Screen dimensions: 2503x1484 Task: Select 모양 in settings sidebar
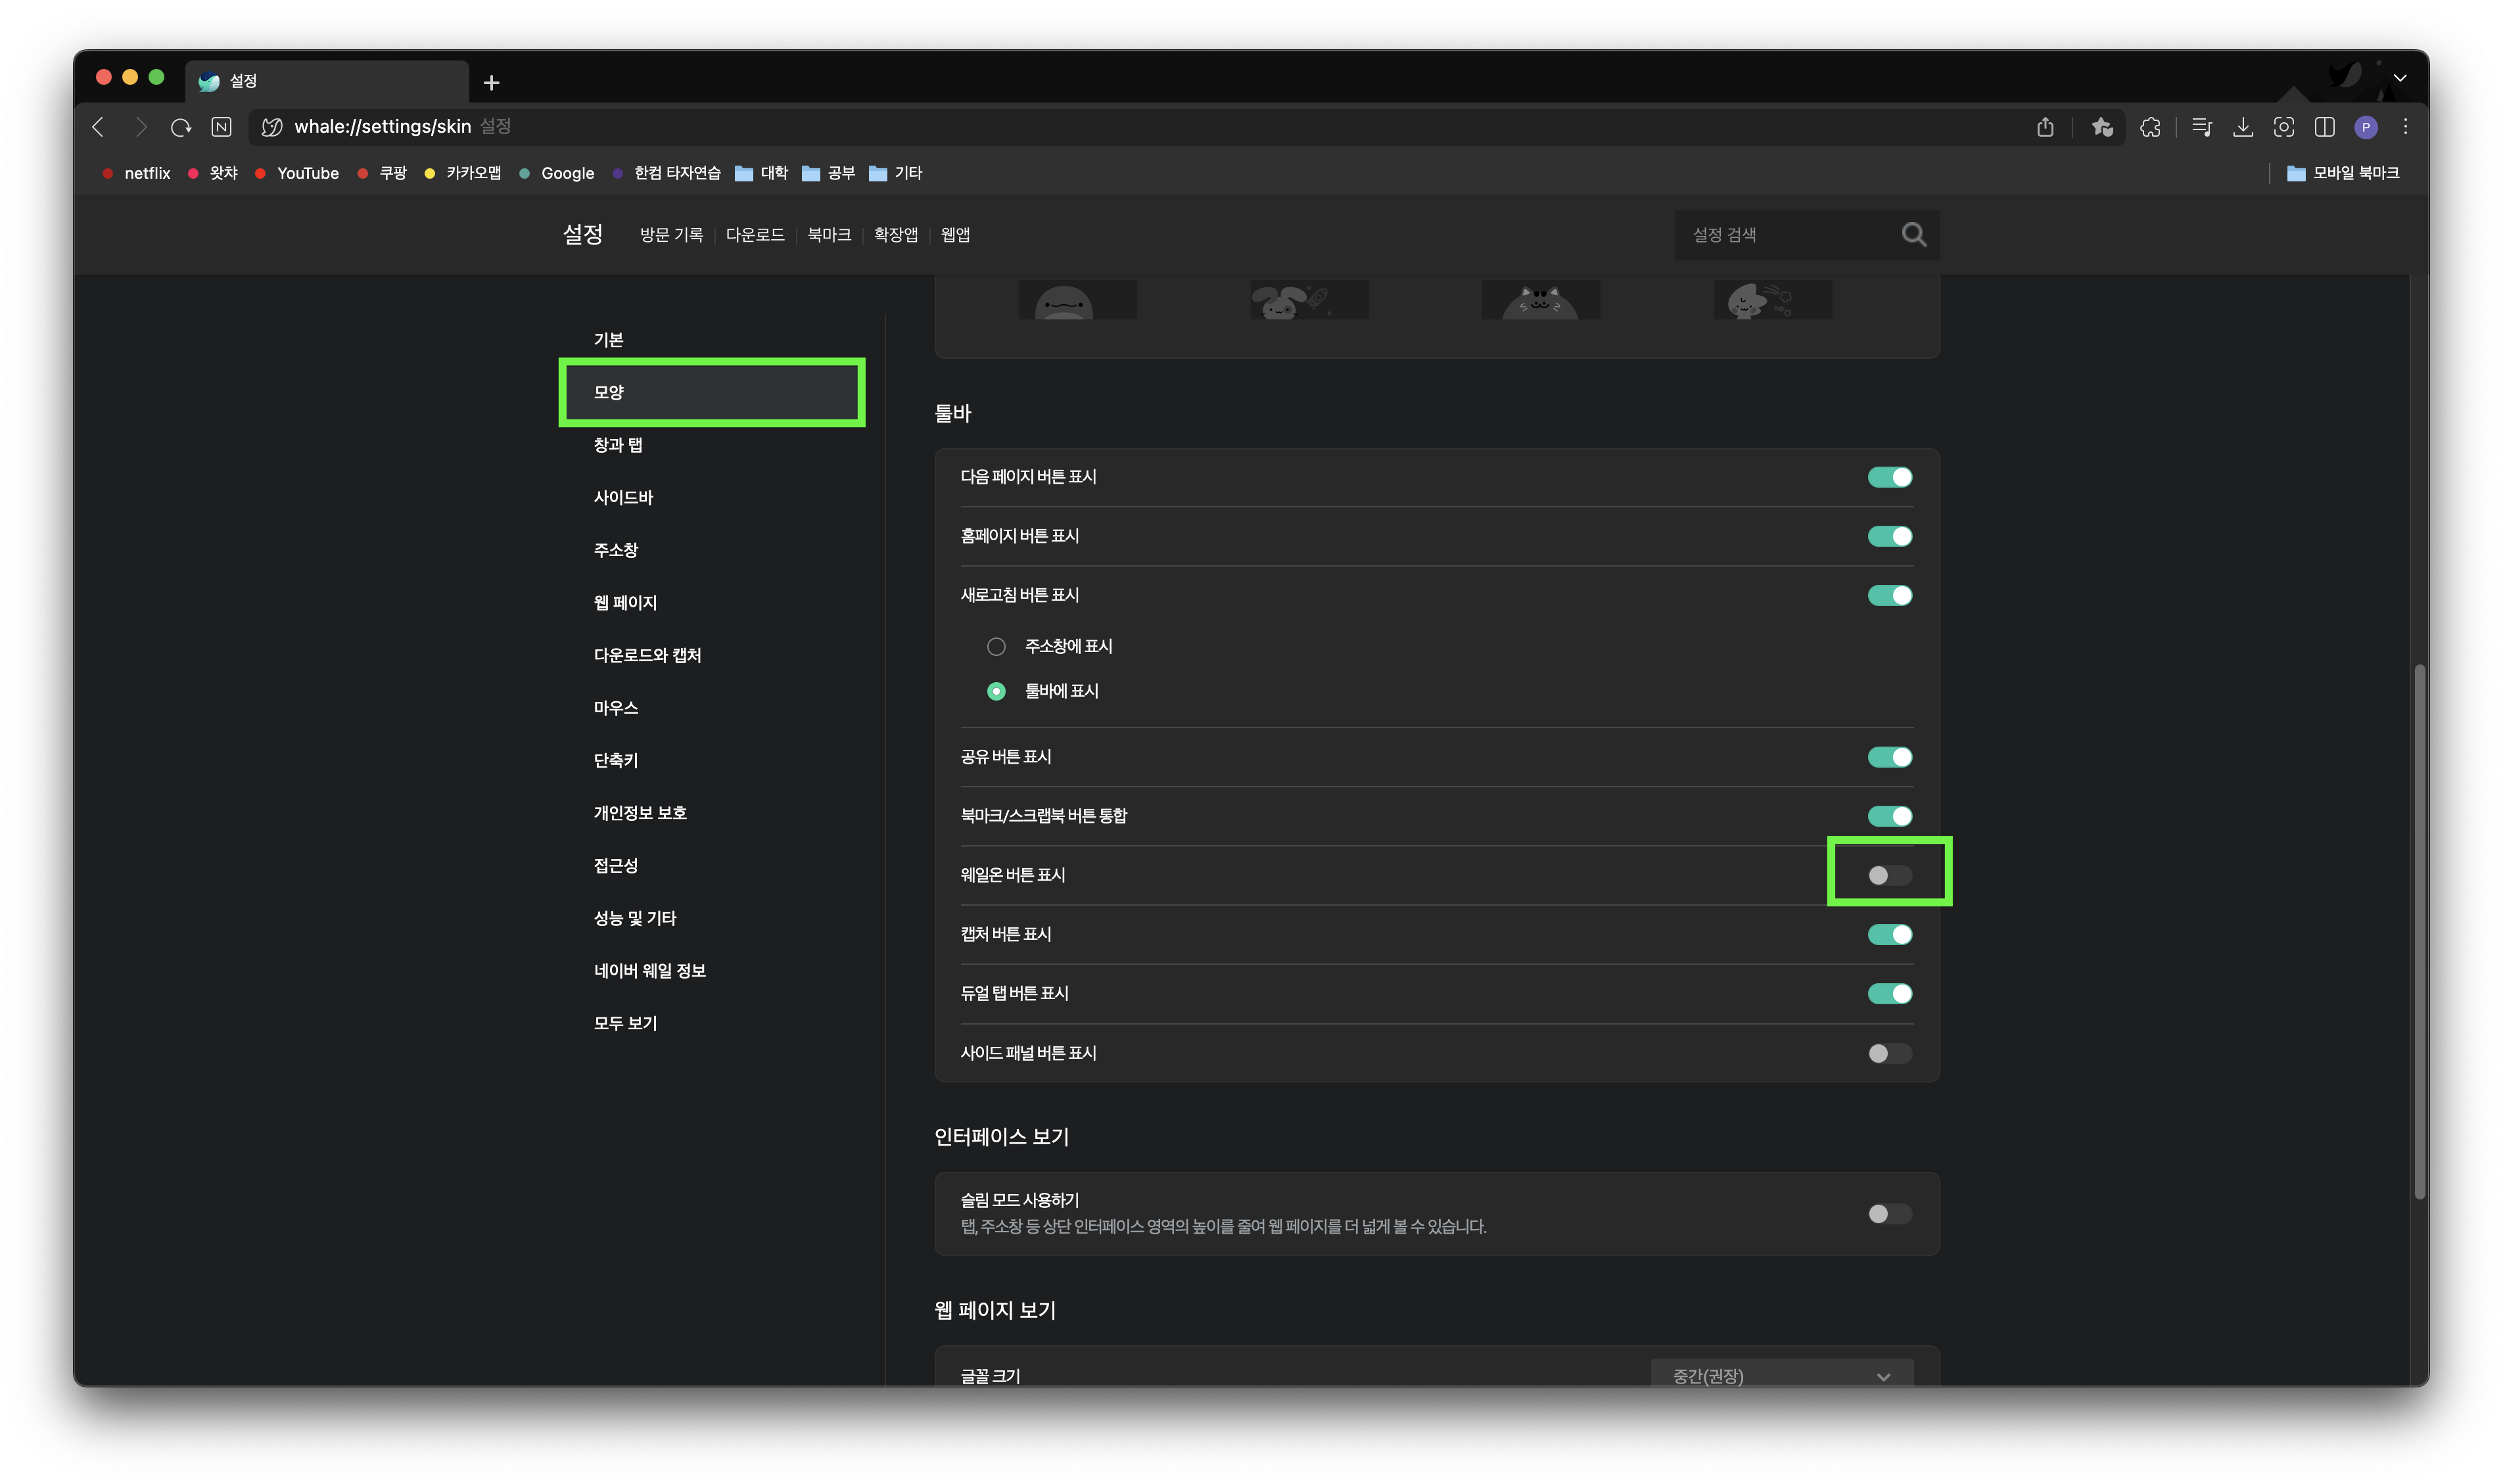tap(711, 392)
